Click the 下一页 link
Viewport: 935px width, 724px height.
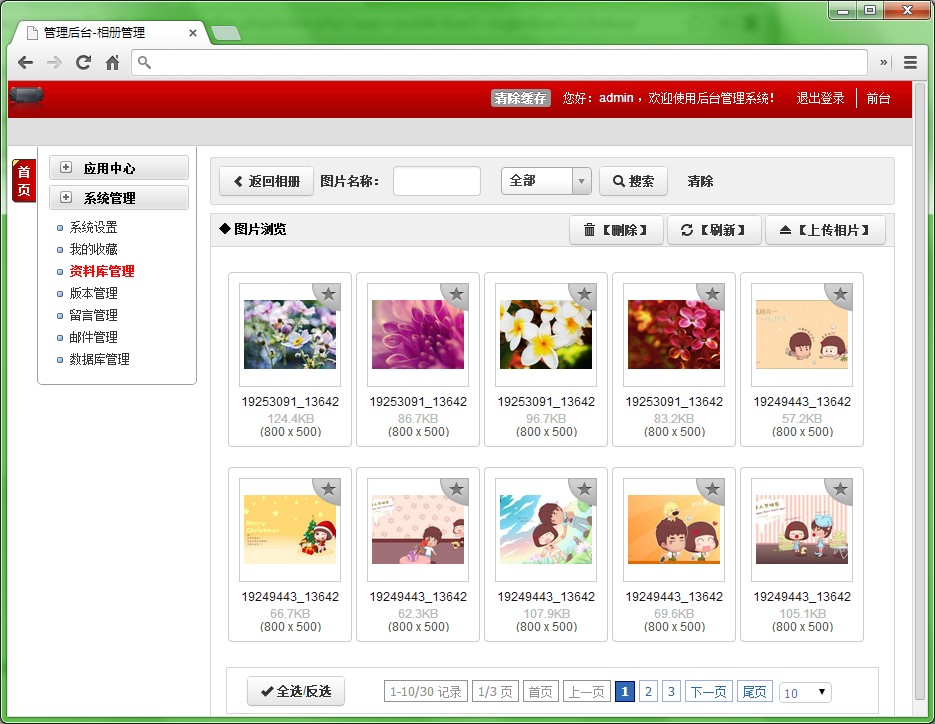708,691
